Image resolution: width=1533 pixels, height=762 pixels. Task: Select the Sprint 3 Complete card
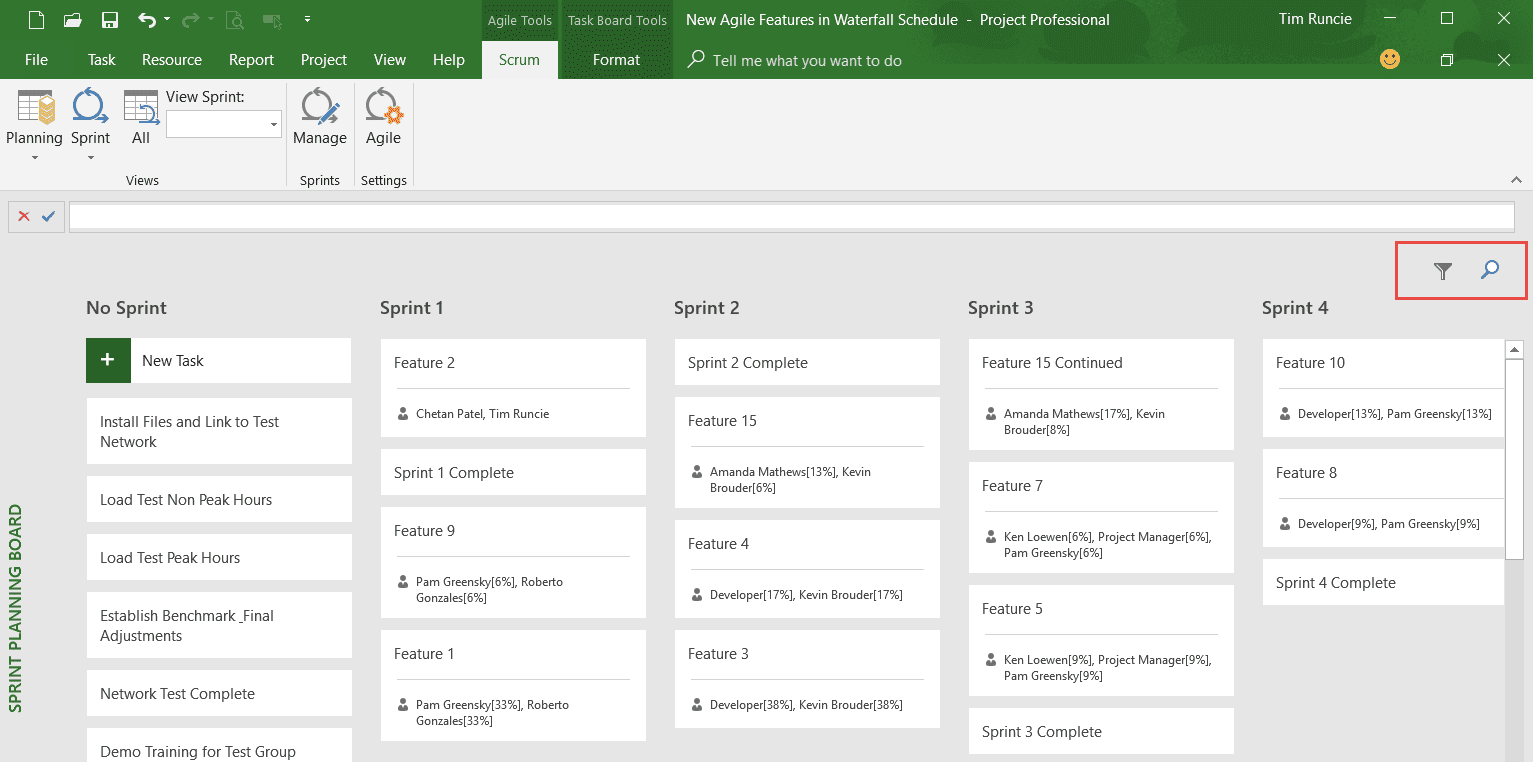[1101, 731]
